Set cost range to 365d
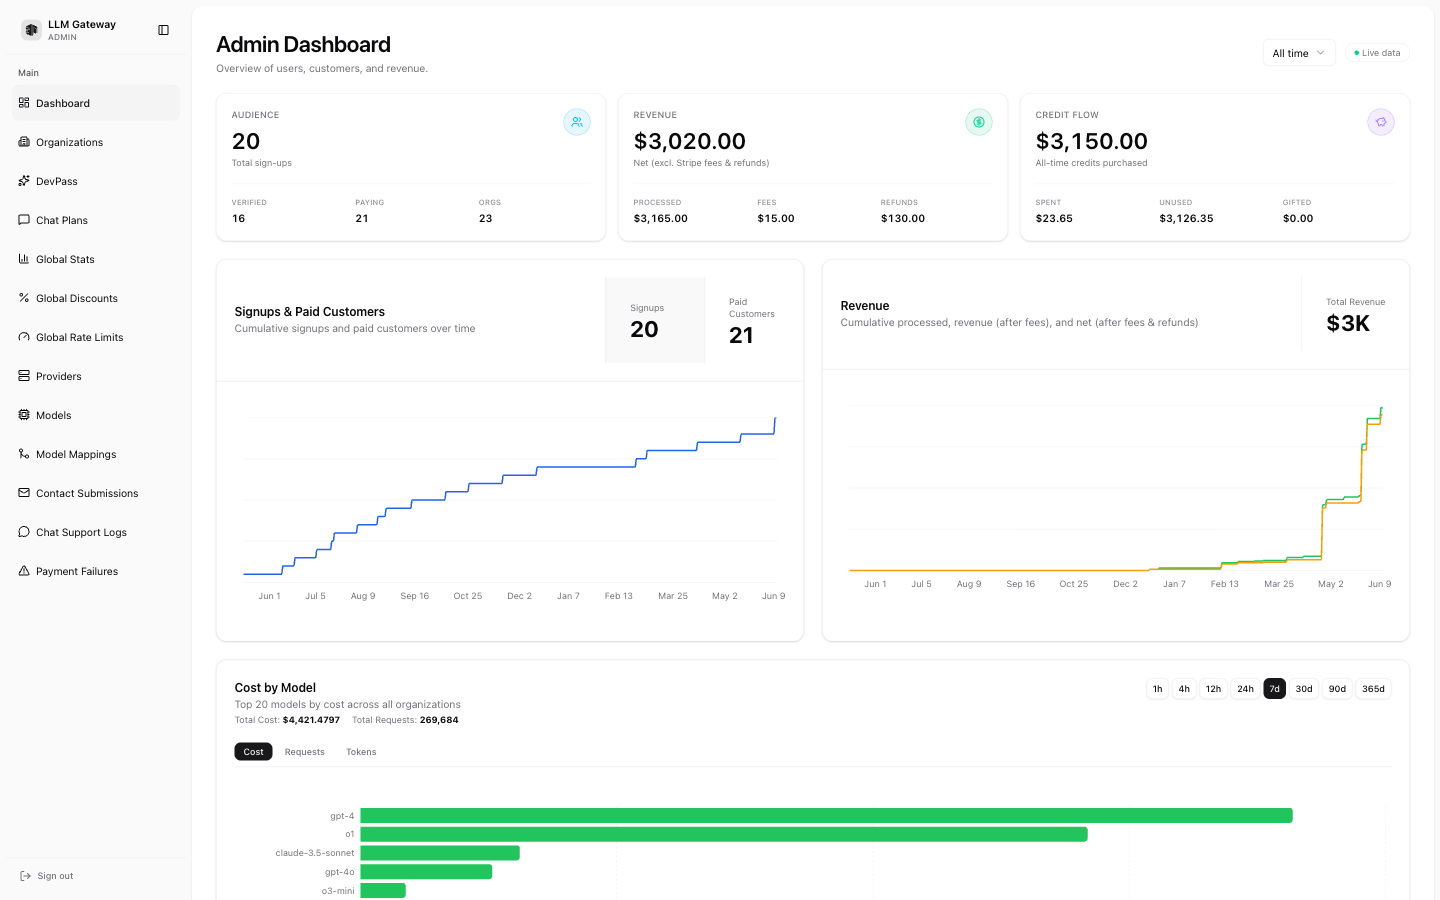1440x900 pixels. coord(1373,689)
